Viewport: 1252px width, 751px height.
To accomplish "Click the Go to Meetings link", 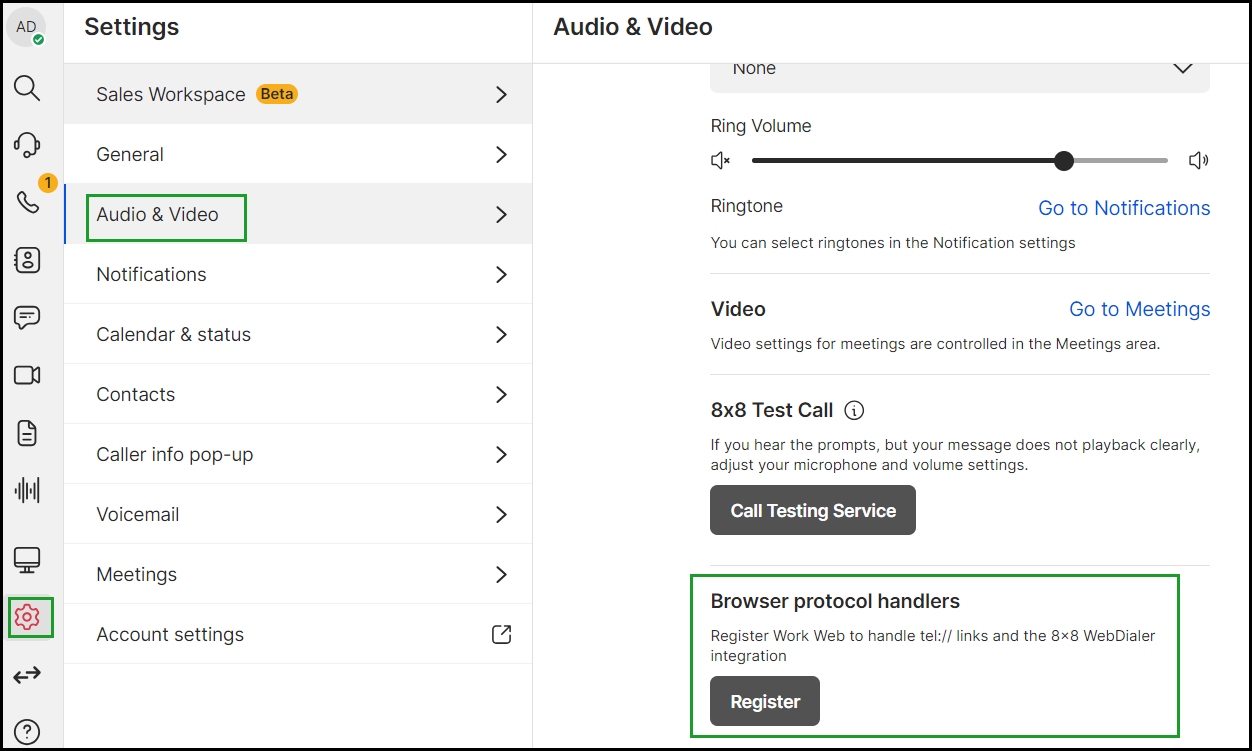I will 1140,309.
